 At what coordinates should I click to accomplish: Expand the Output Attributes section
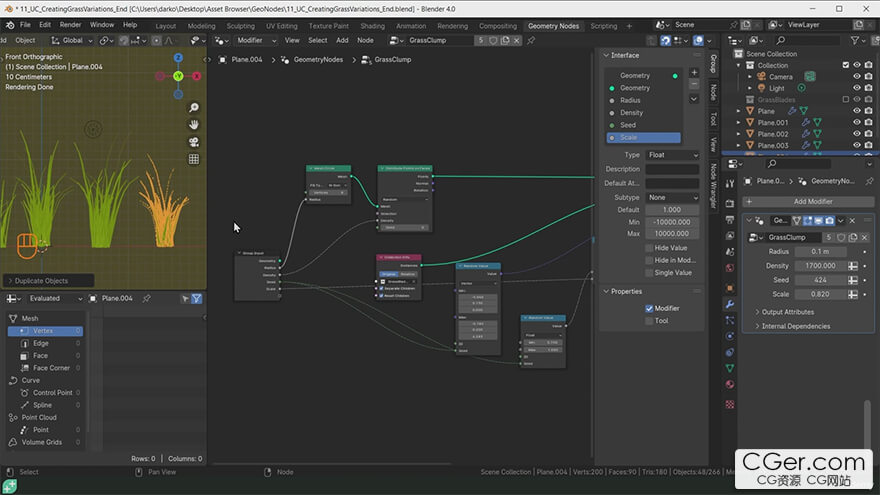(787, 312)
